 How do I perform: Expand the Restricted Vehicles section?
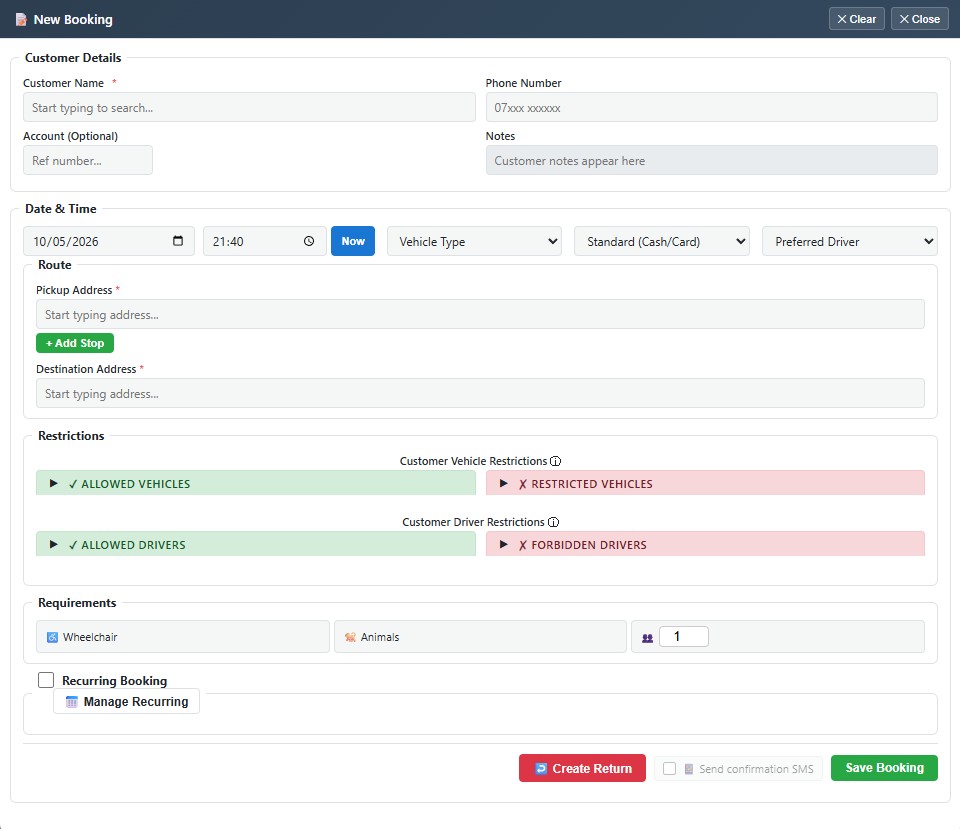coord(705,483)
